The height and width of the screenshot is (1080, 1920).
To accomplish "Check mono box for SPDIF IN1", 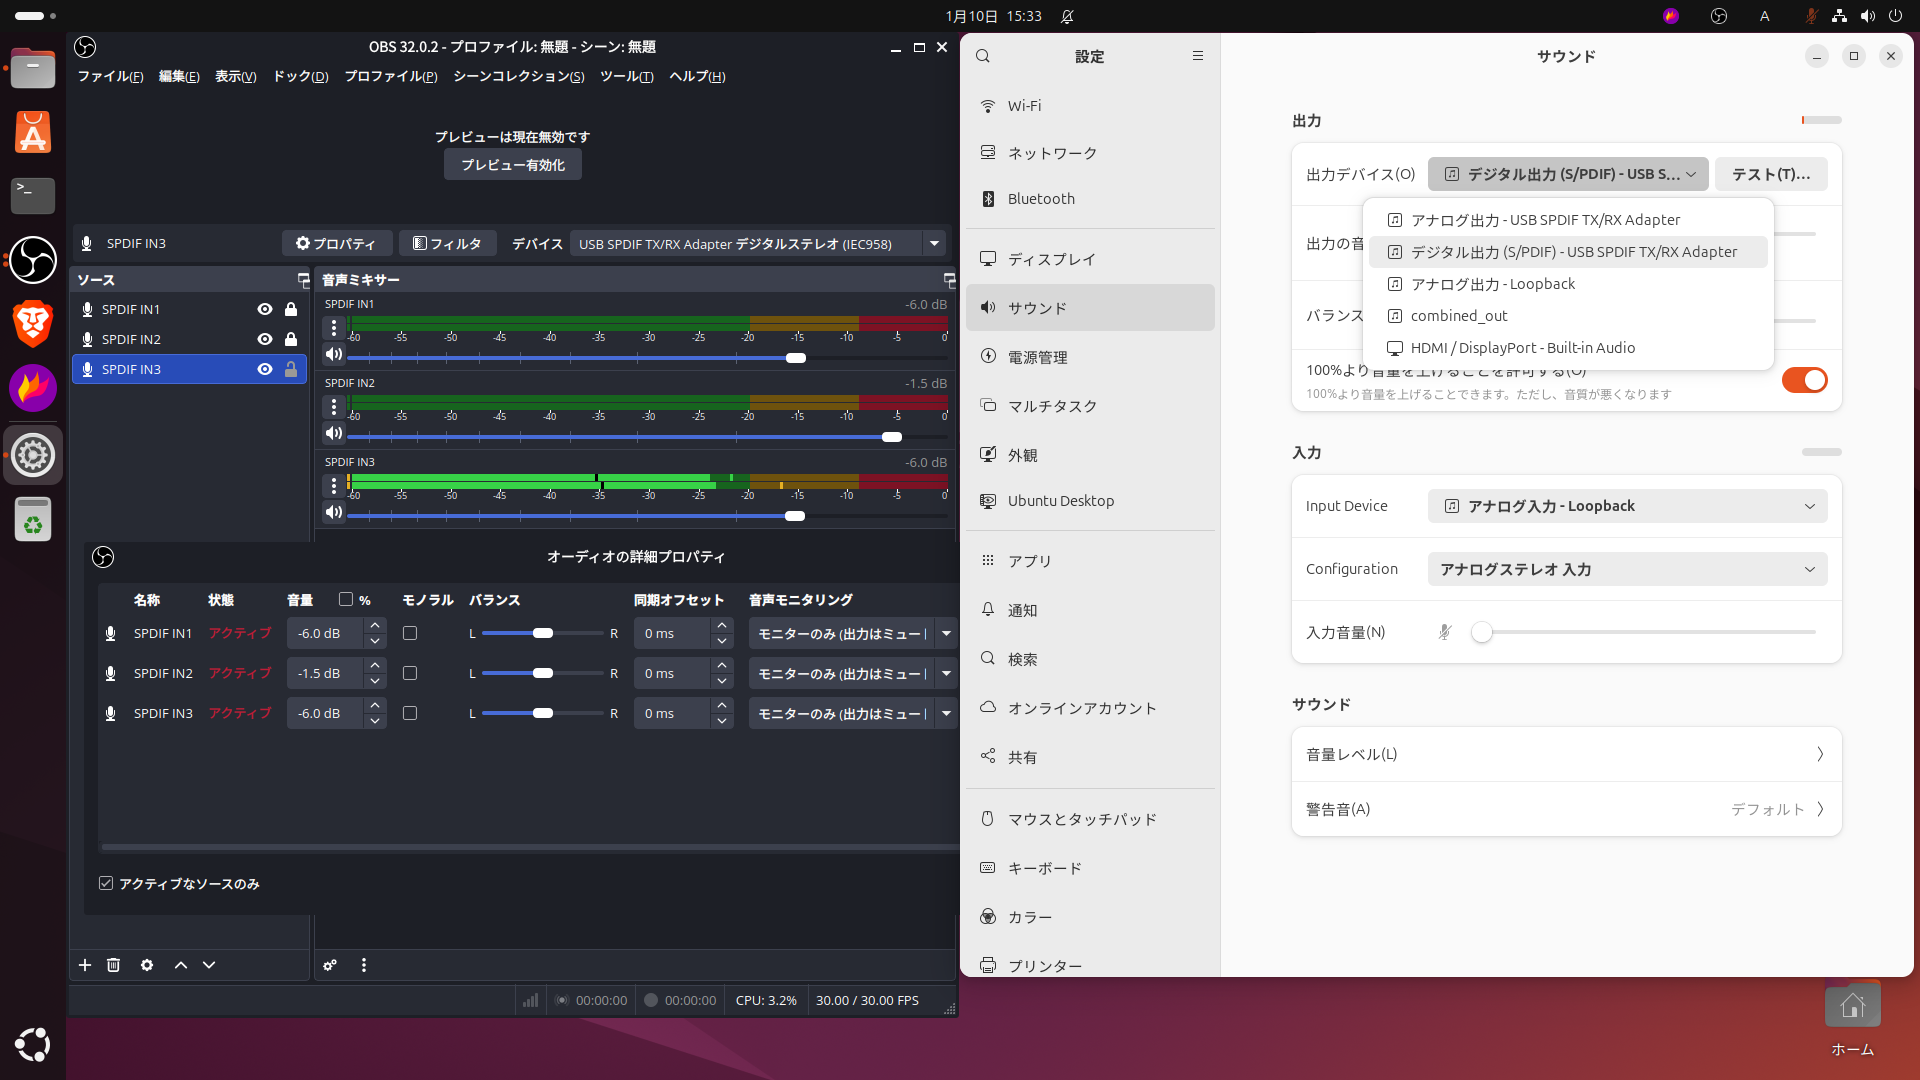I will [410, 633].
